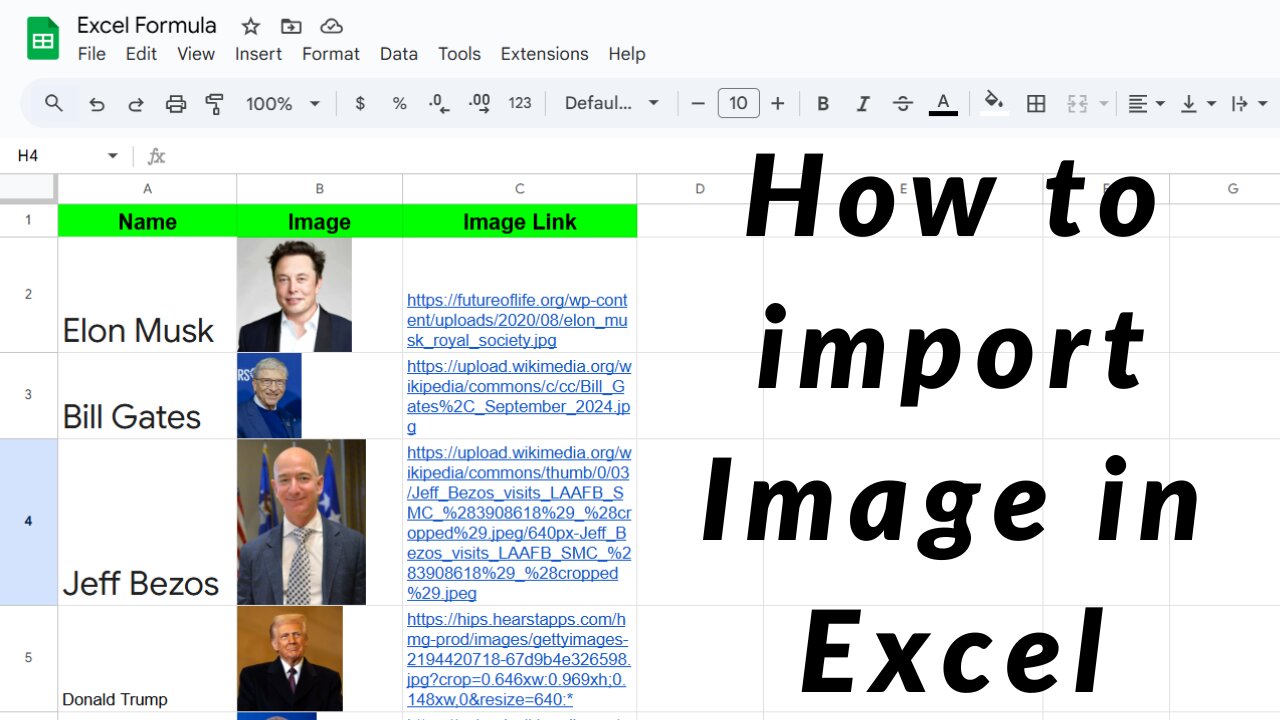1280x720 pixels.
Task: Select column B header
Action: click(319, 188)
